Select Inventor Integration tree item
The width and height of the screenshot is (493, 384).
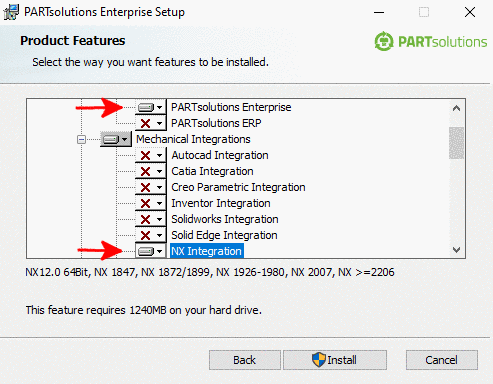pos(221,203)
